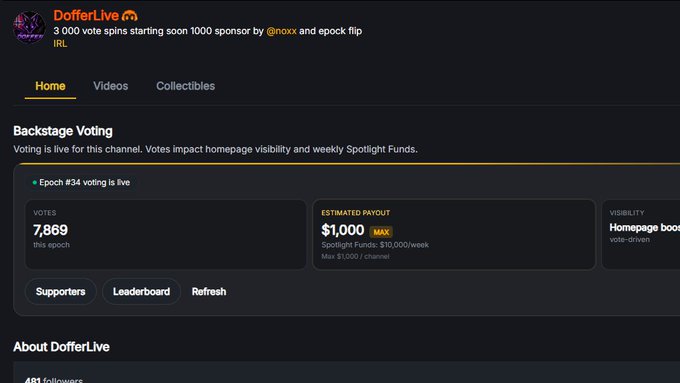Image resolution: width=680 pixels, height=383 pixels.
Task: Click the 481 followers count
Action: 54,380
